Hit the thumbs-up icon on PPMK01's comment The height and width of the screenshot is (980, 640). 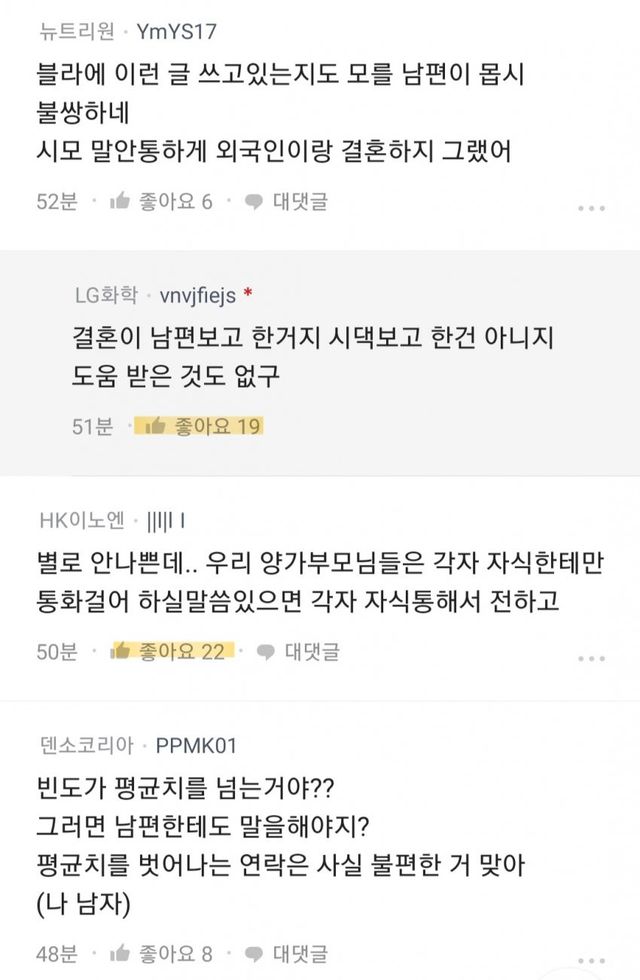point(121,953)
